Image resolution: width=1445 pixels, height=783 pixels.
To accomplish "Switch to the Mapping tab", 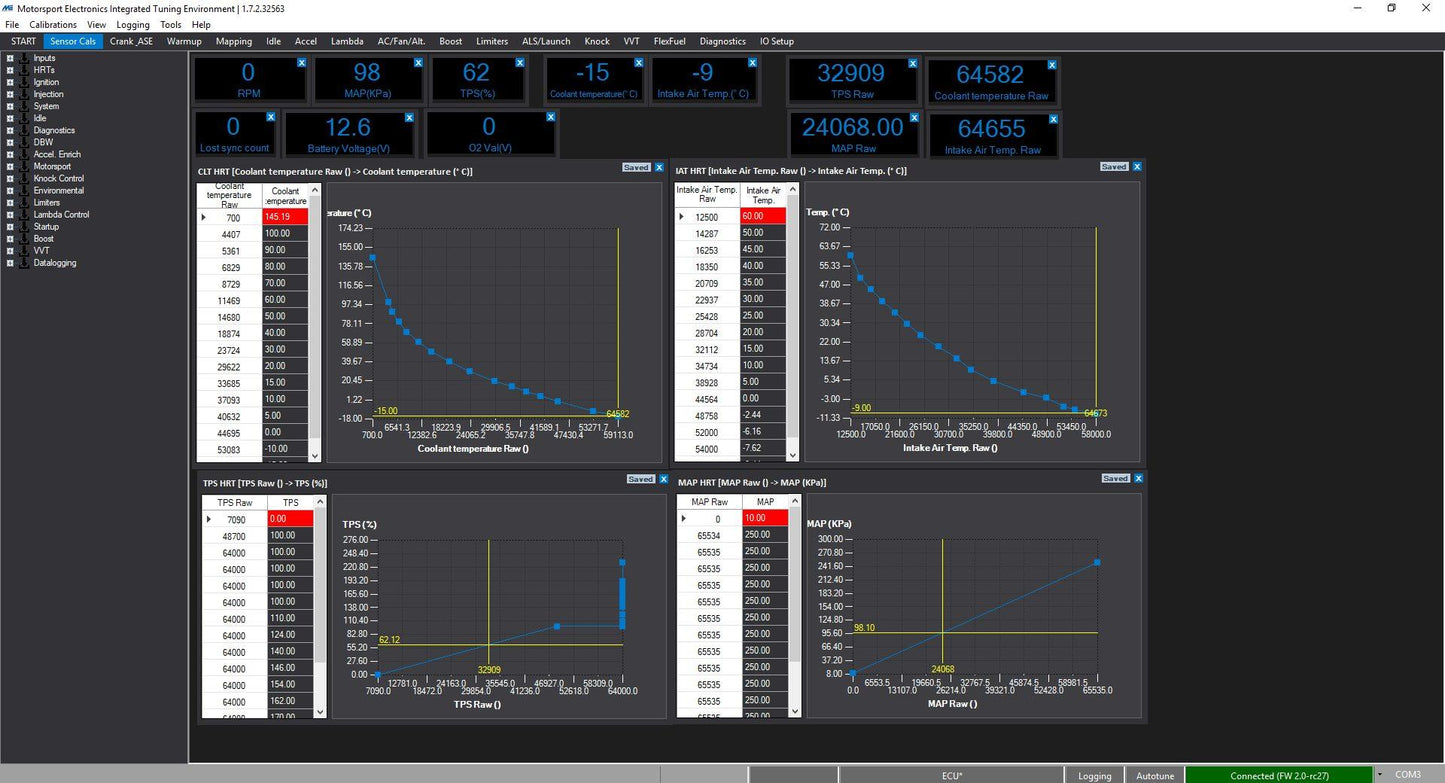I will pyautogui.click(x=234, y=41).
